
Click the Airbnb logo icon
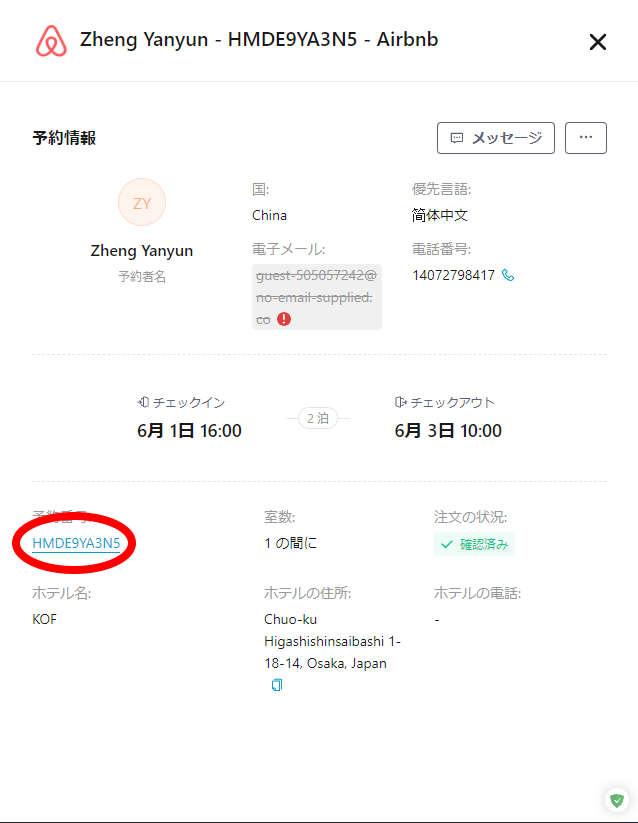pyautogui.click(x=51, y=41)
